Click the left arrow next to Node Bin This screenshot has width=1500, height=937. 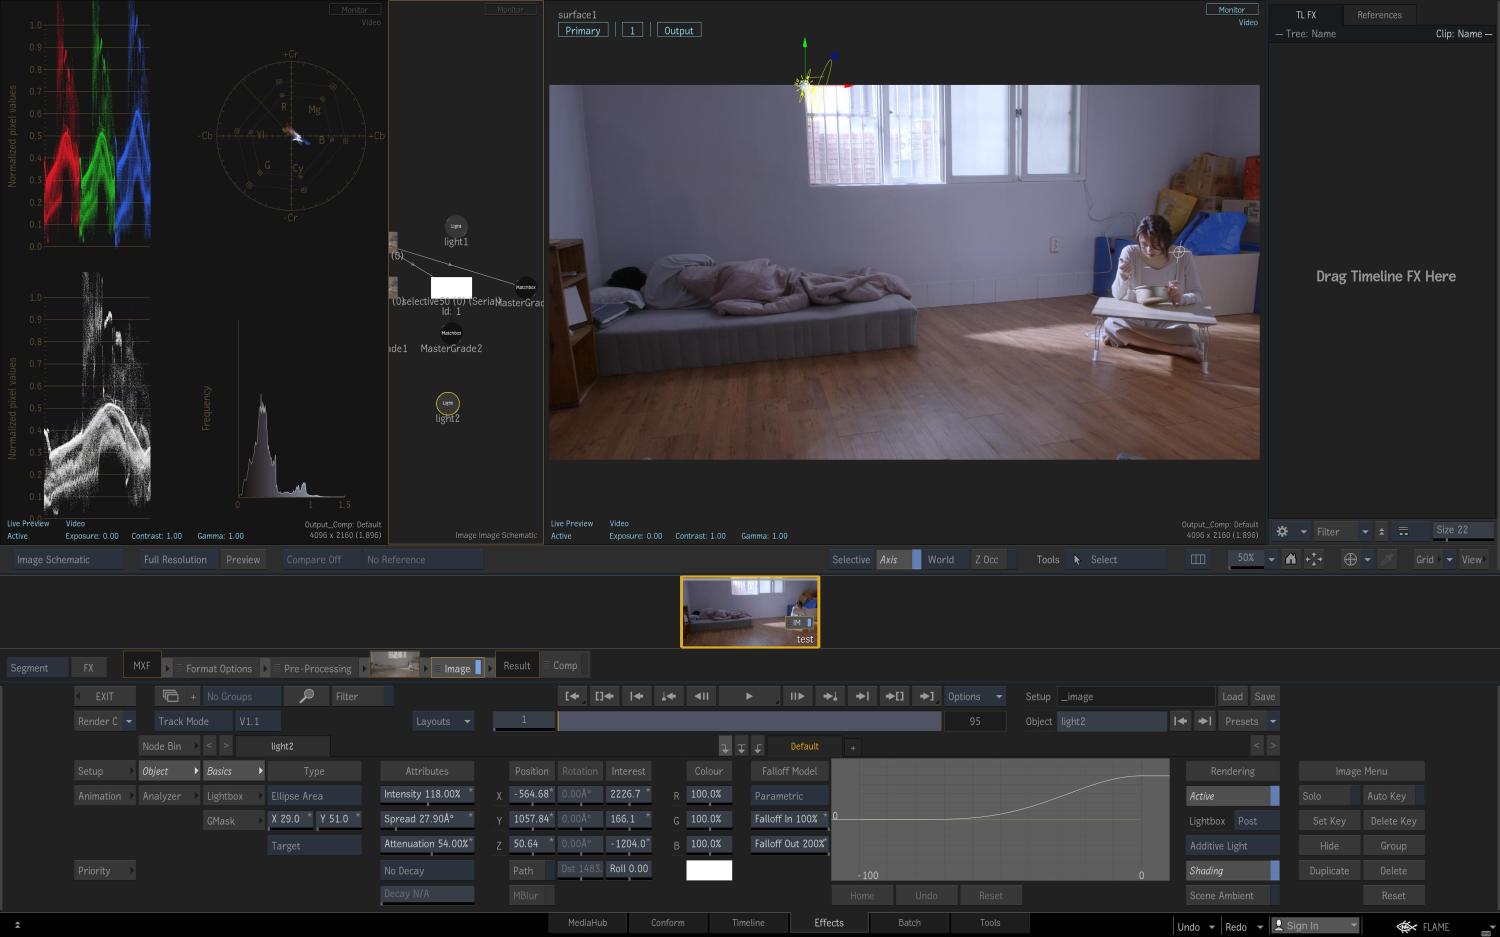pyautogui.click(x=209, y=746)
